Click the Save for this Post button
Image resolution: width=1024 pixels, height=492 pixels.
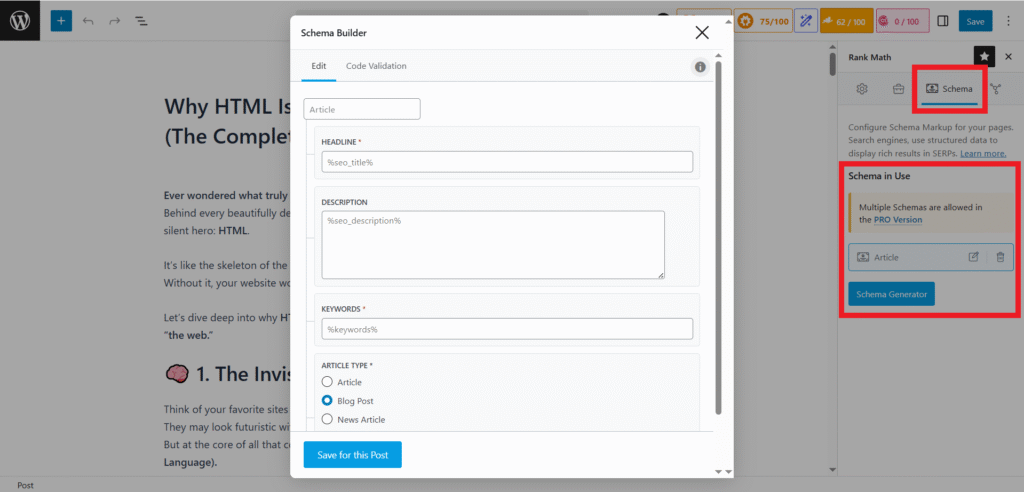pos(352,455)
